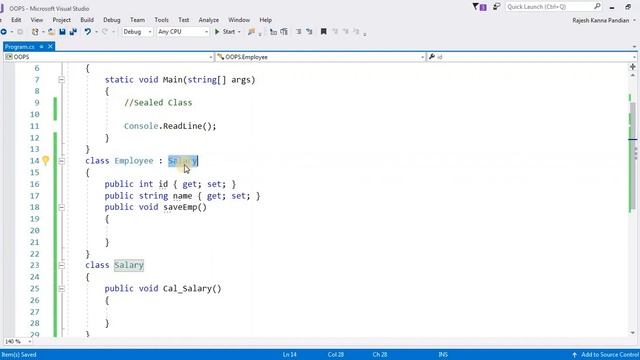Save the current file with floppy icon

coord(62,32)
